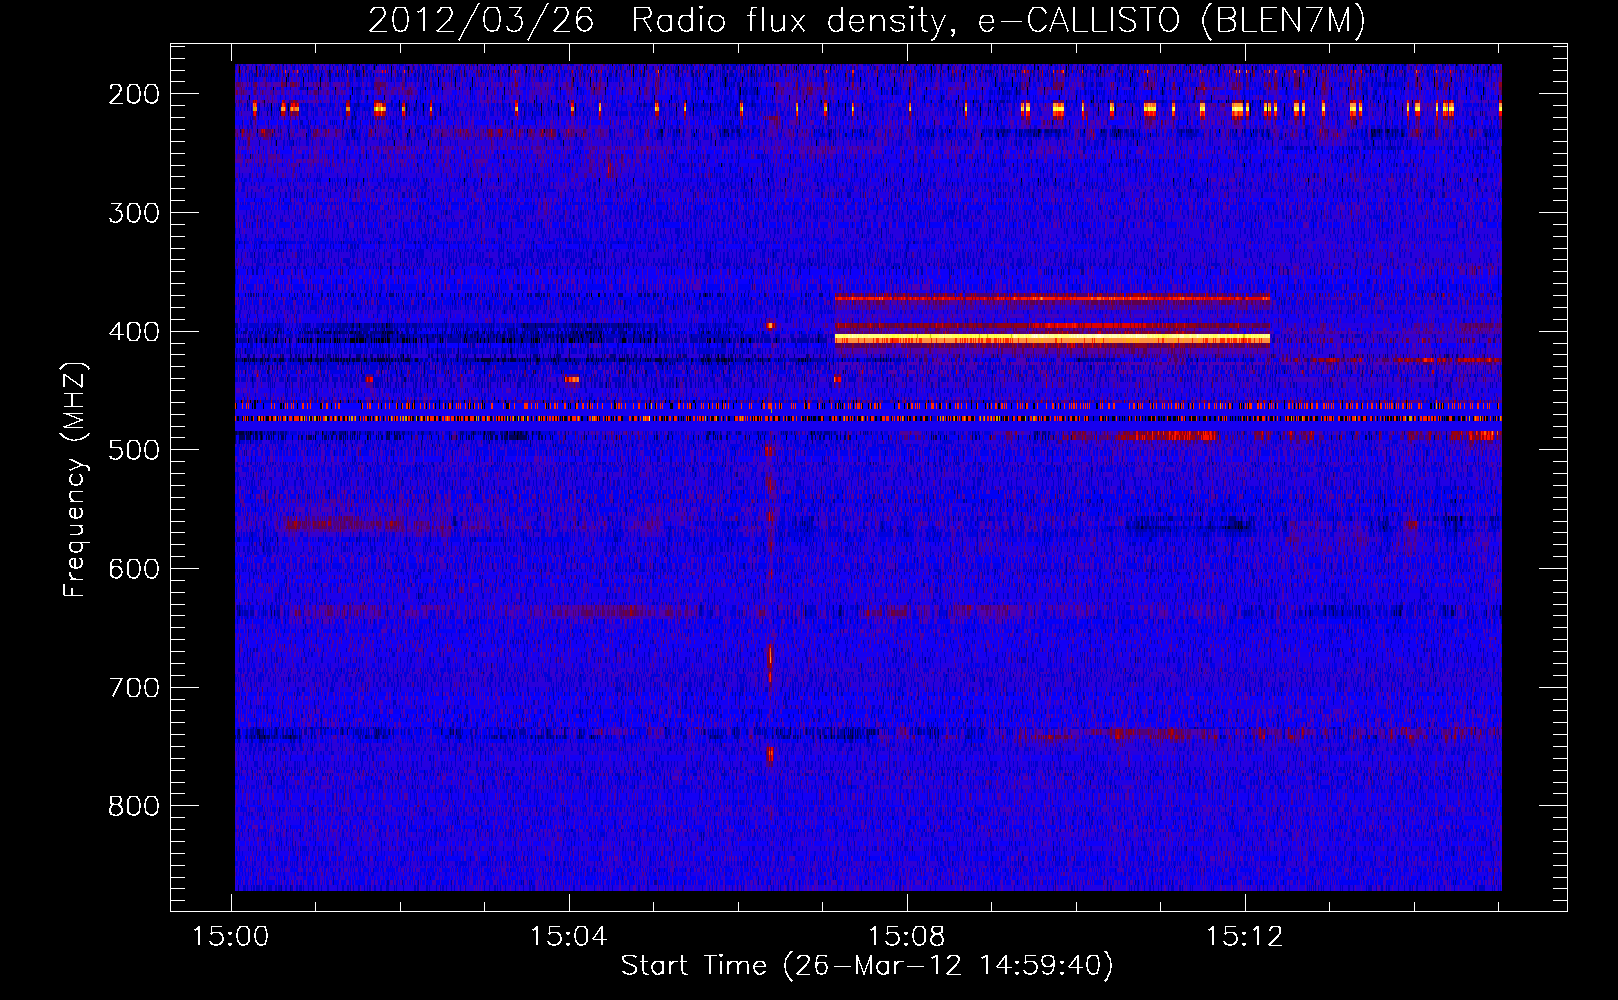Click the "Start Time (26-Mar-12 14:59:40)" axis label
The image size is (1618, 1000).
point(867,966)
